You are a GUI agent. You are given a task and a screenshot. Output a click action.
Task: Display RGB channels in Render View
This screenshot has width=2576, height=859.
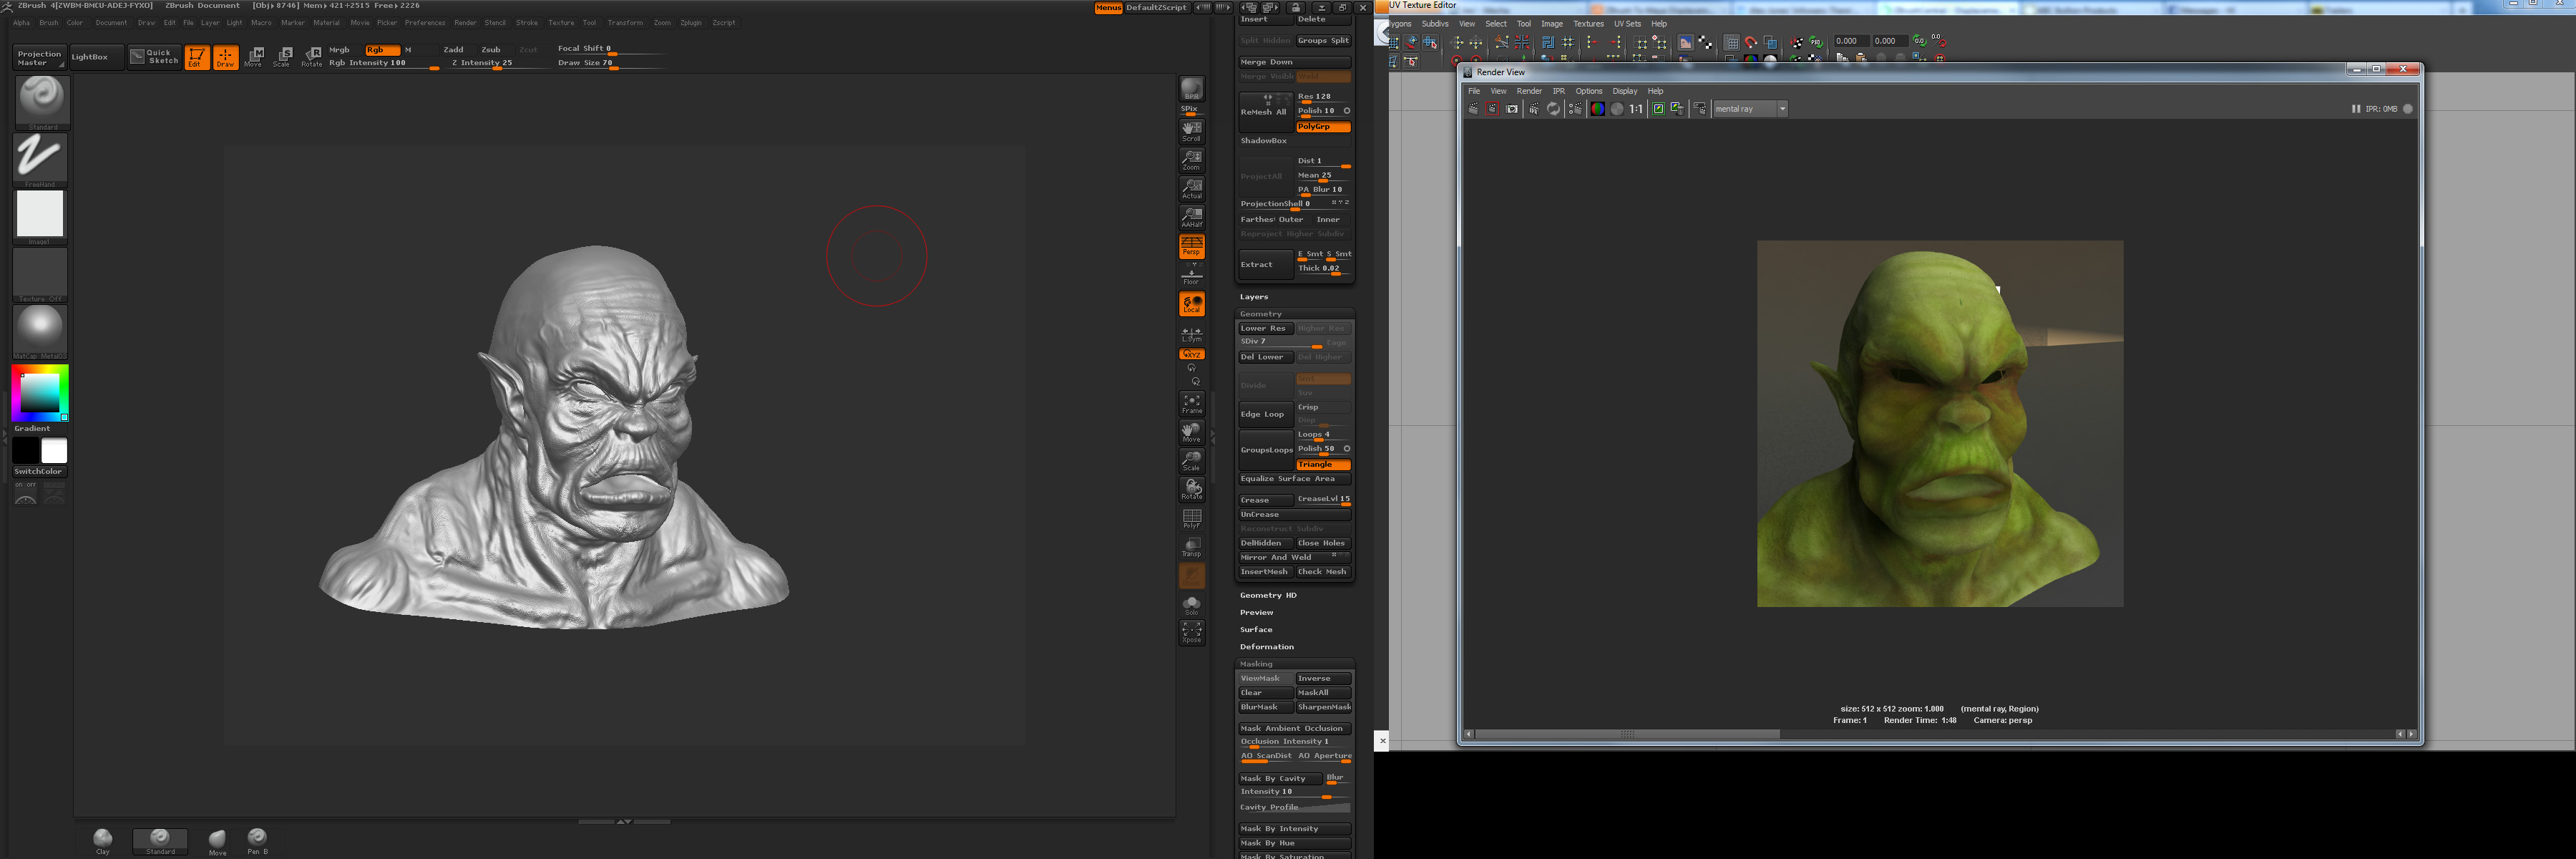1597,109
